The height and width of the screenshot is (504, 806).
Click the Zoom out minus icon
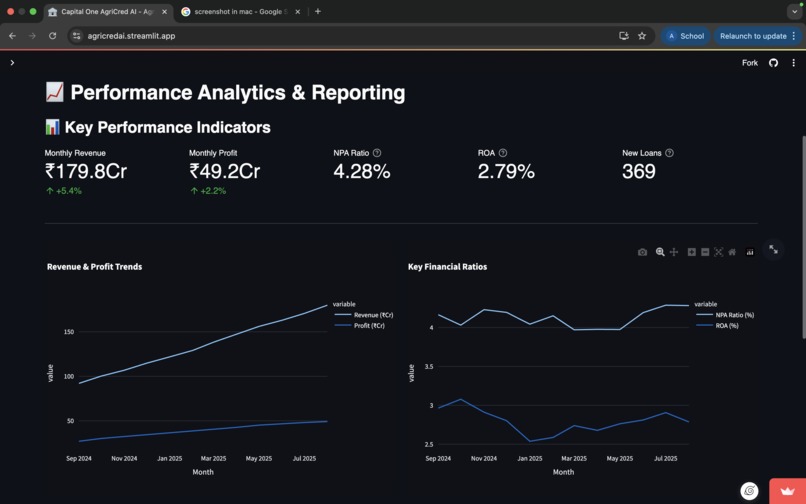705,252
